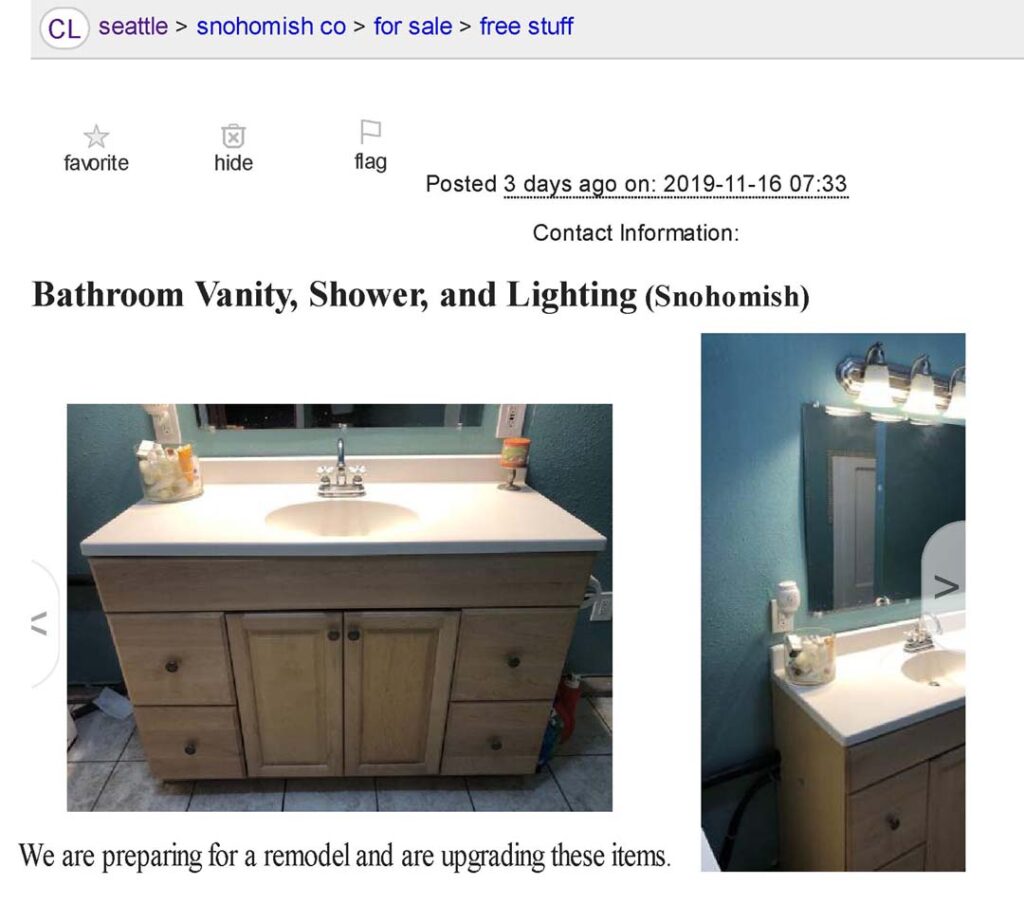Click the (Snohomish) location in title
Image resolution: width=1024 pixels, height=922 pixels.
728,296
